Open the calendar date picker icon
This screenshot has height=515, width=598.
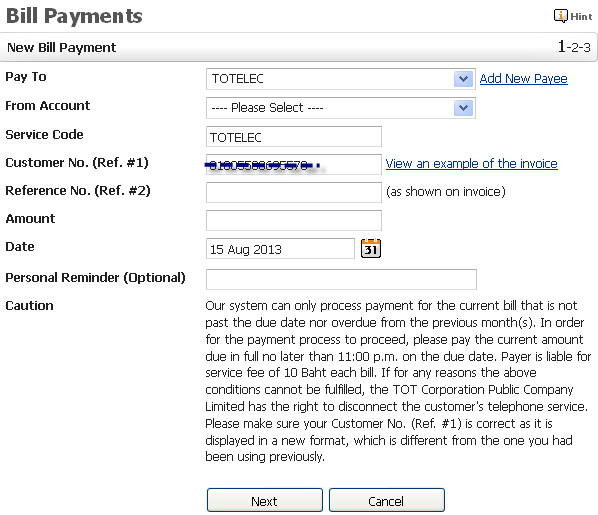point(371,249)
